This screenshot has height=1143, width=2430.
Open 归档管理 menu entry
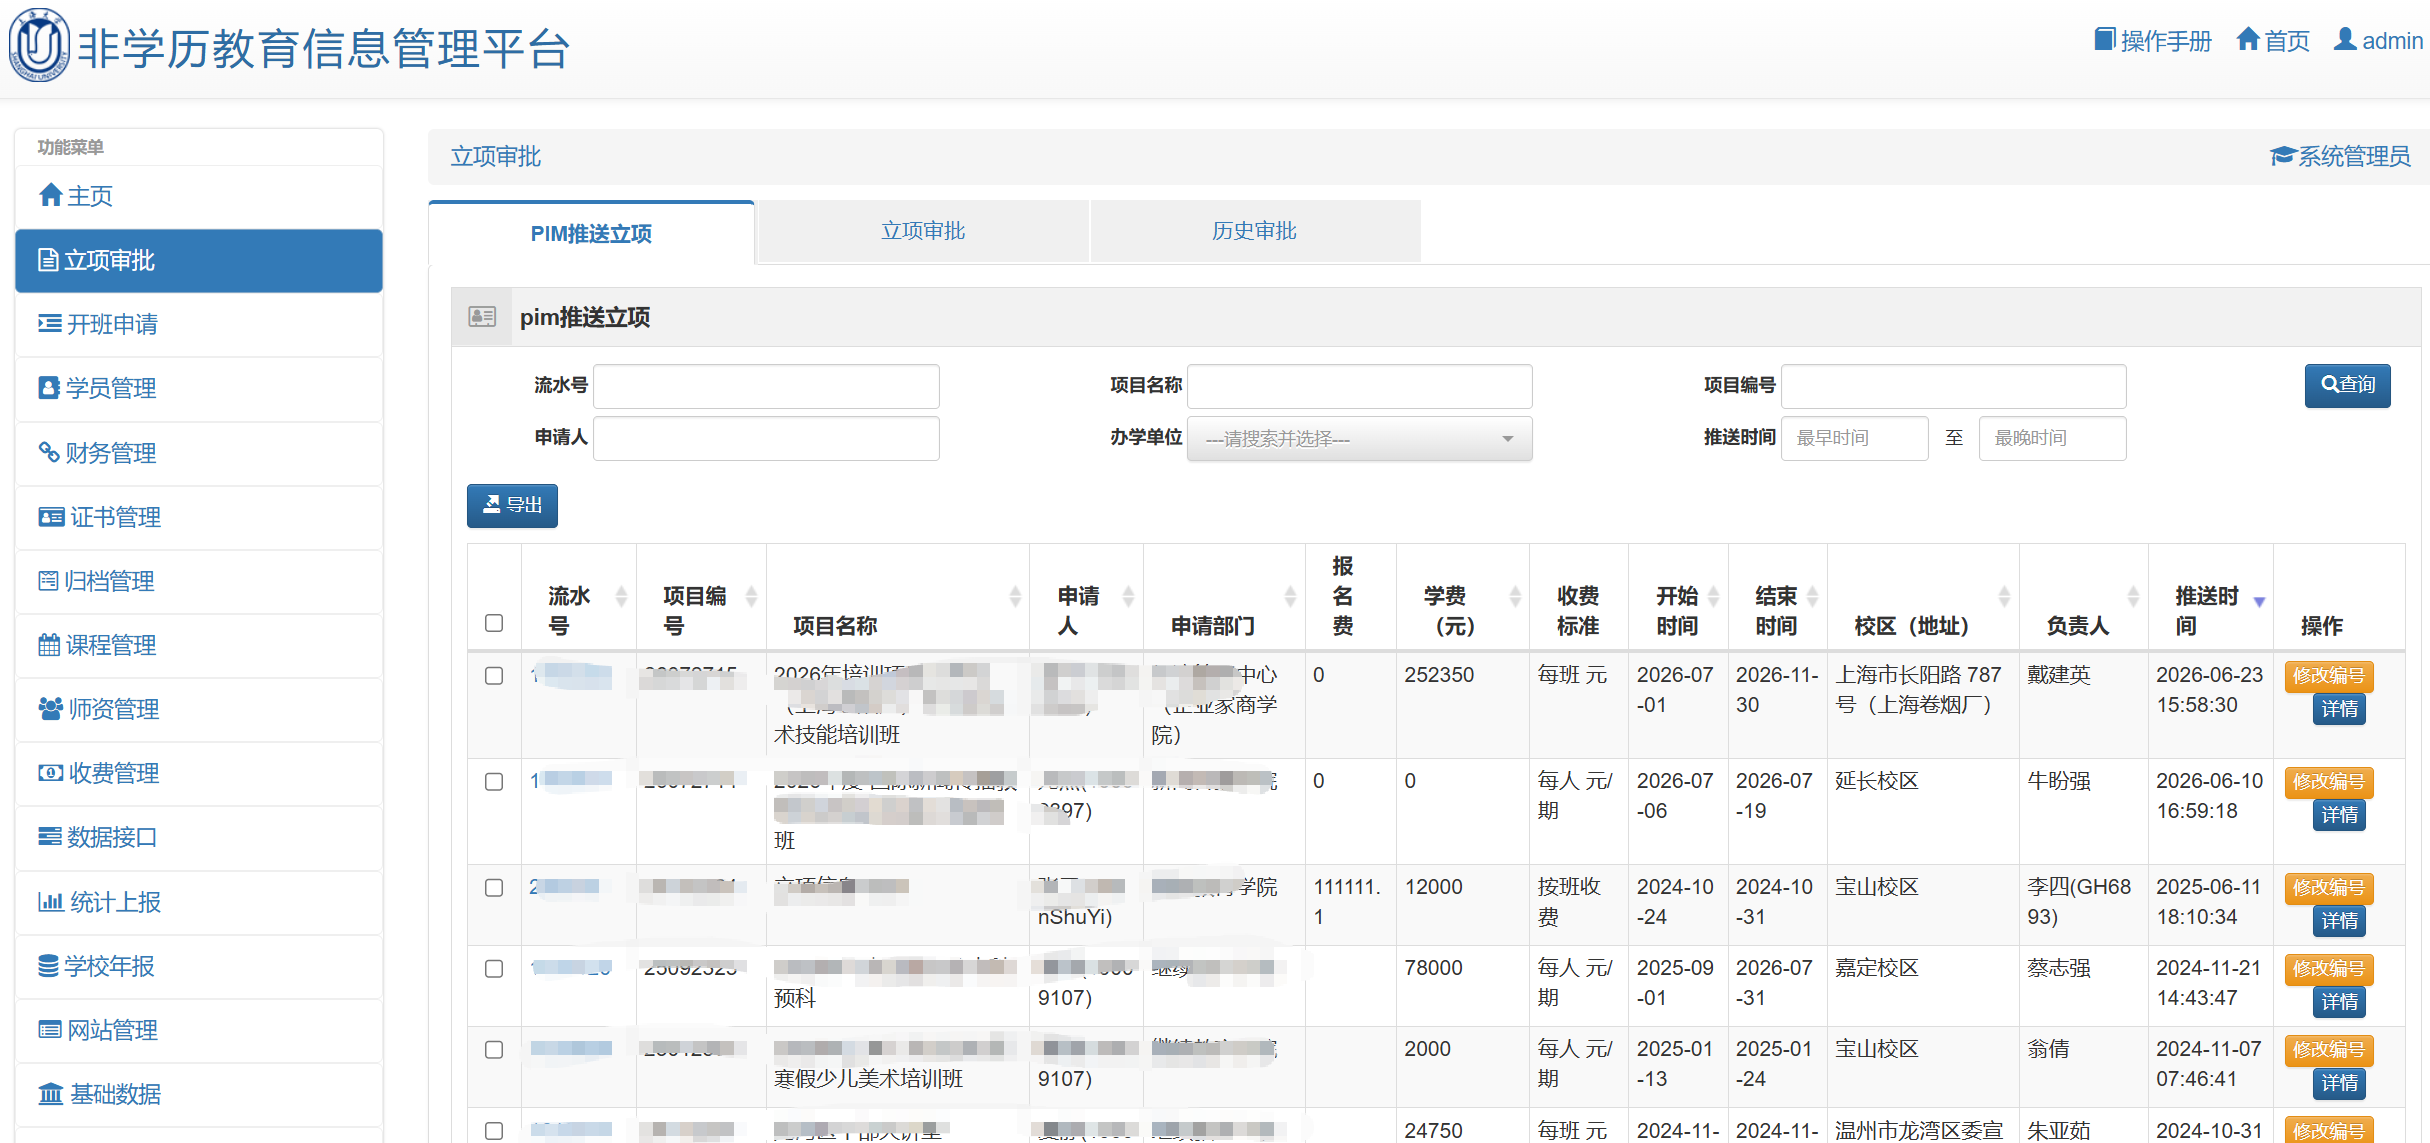pyautogui.click(x=199, y=581)
